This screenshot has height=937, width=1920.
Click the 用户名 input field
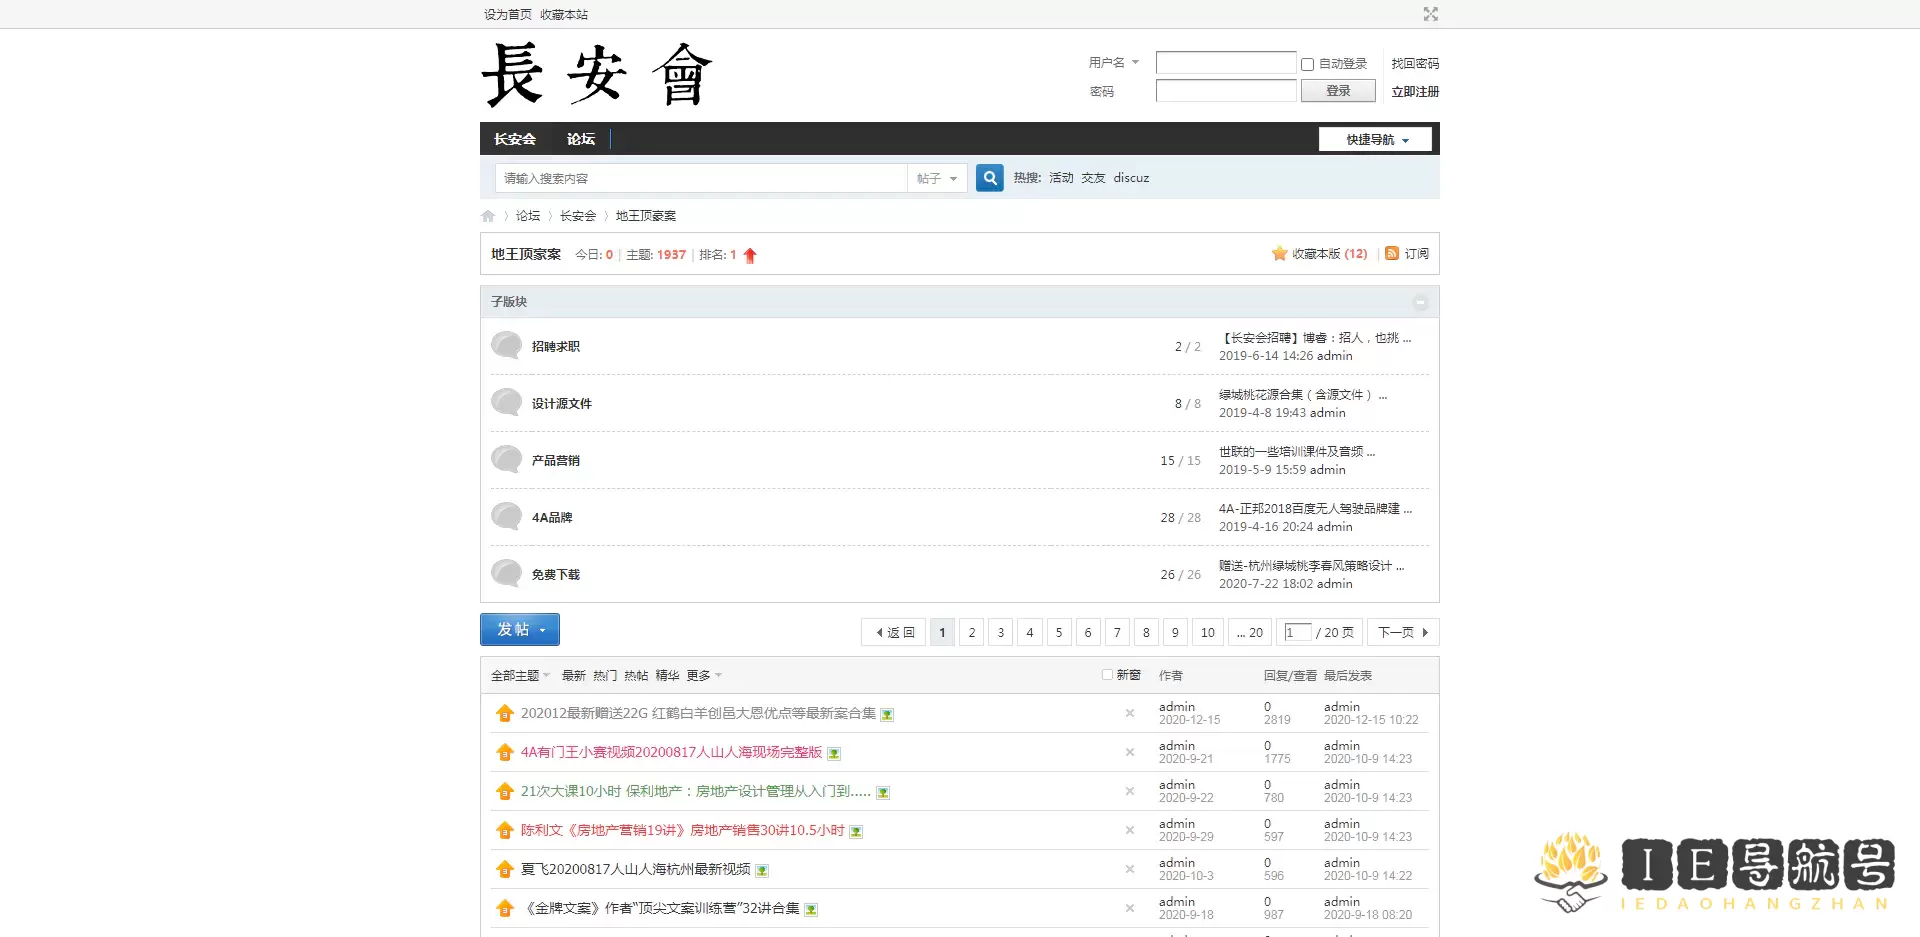click(x=1225, y=63)
